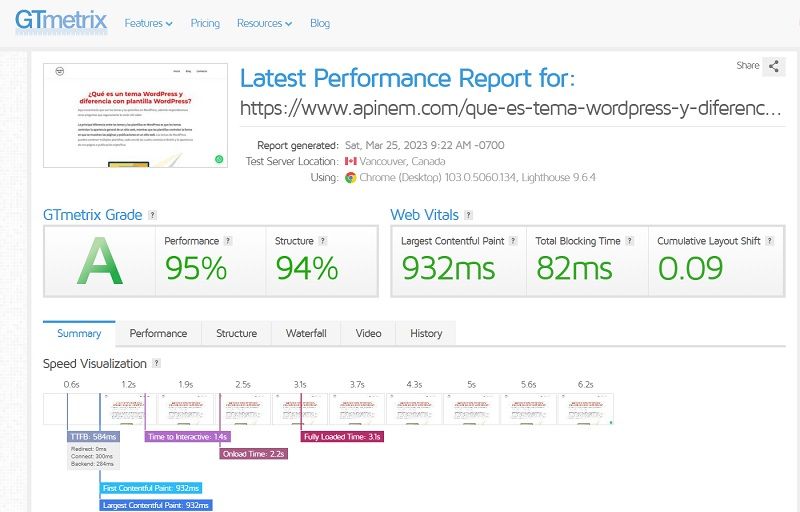This screenshot has width=800, height=512.
Task: Click the tested apinem.com URL
Action: [x=510, y=108]
